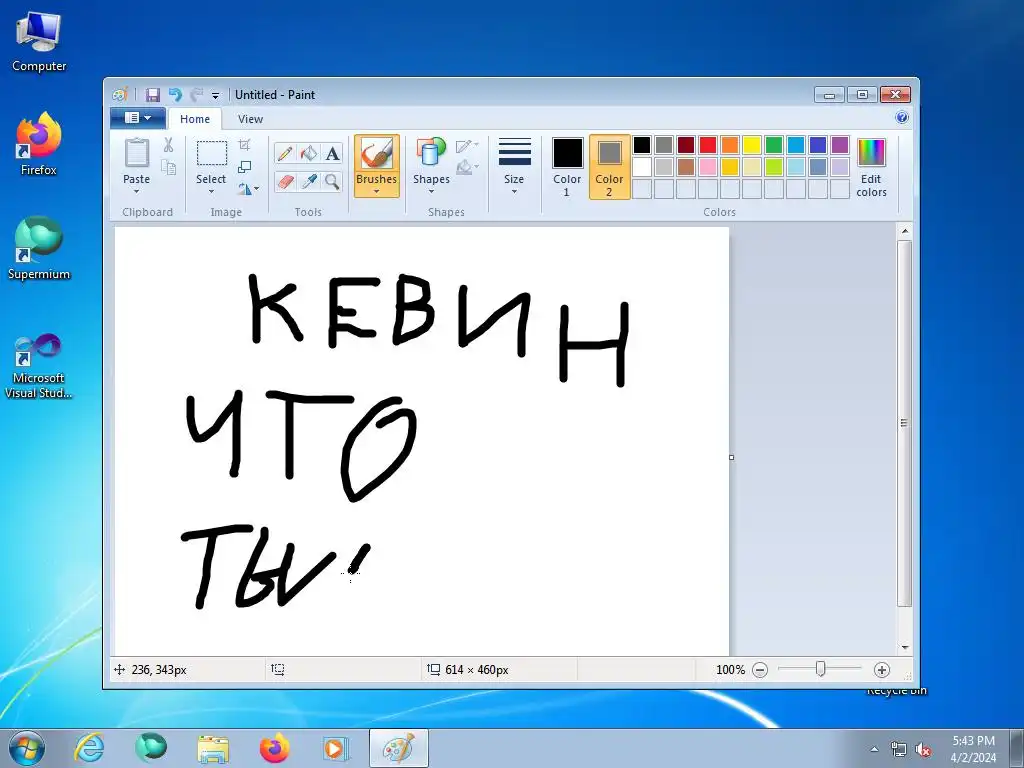The image size is (1024, 768).
Task: Switch to the Home tab
Action: point(195,119)
